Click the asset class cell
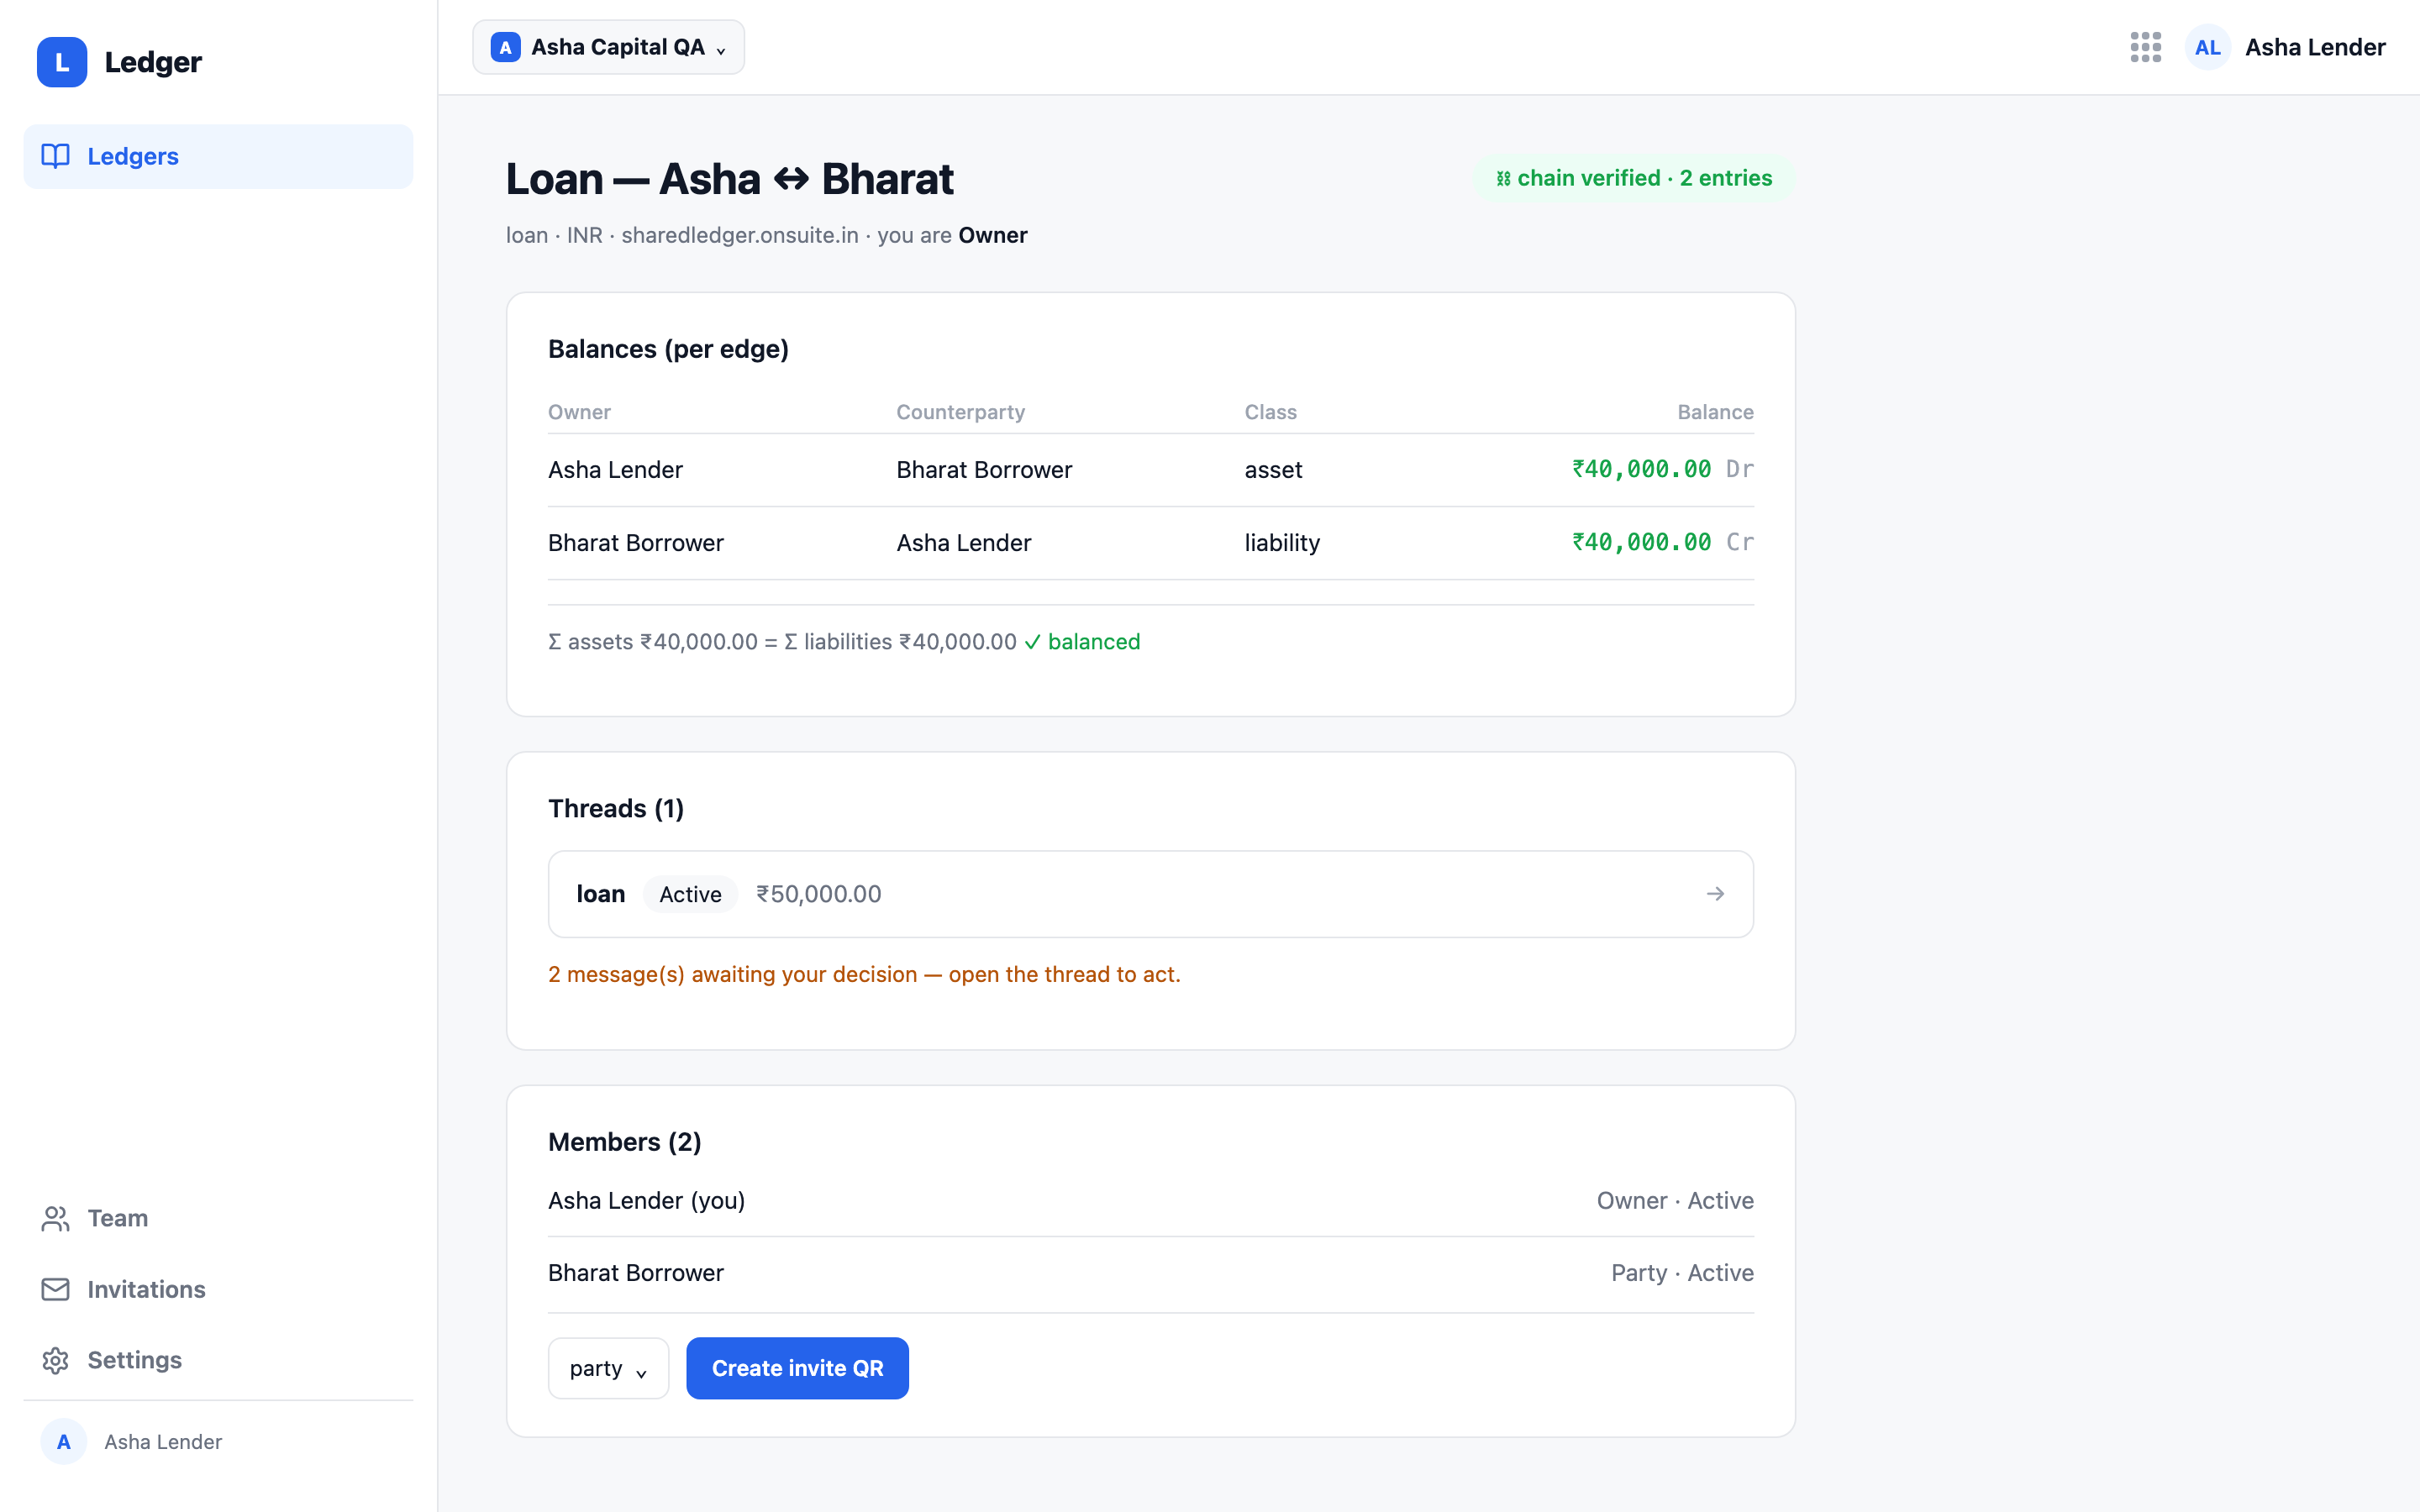The width and height of the screenshot is (2420, 1512). 1273,469
